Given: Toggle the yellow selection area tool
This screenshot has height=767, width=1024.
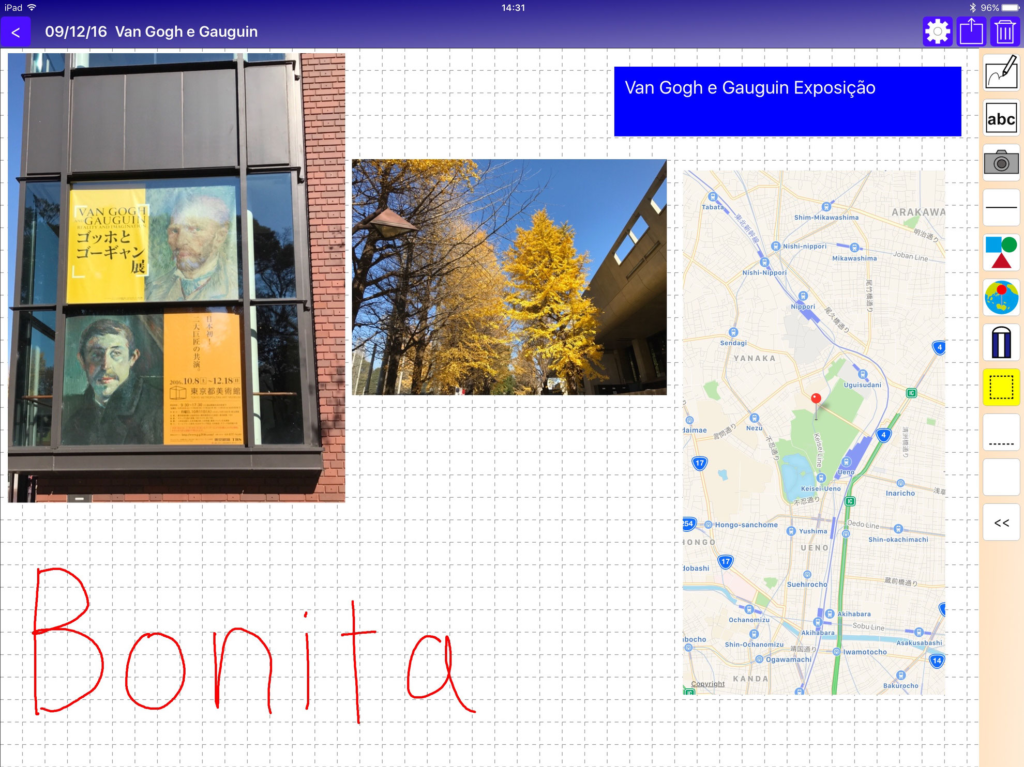Looking at the screenshot, I should (1001, 387).
